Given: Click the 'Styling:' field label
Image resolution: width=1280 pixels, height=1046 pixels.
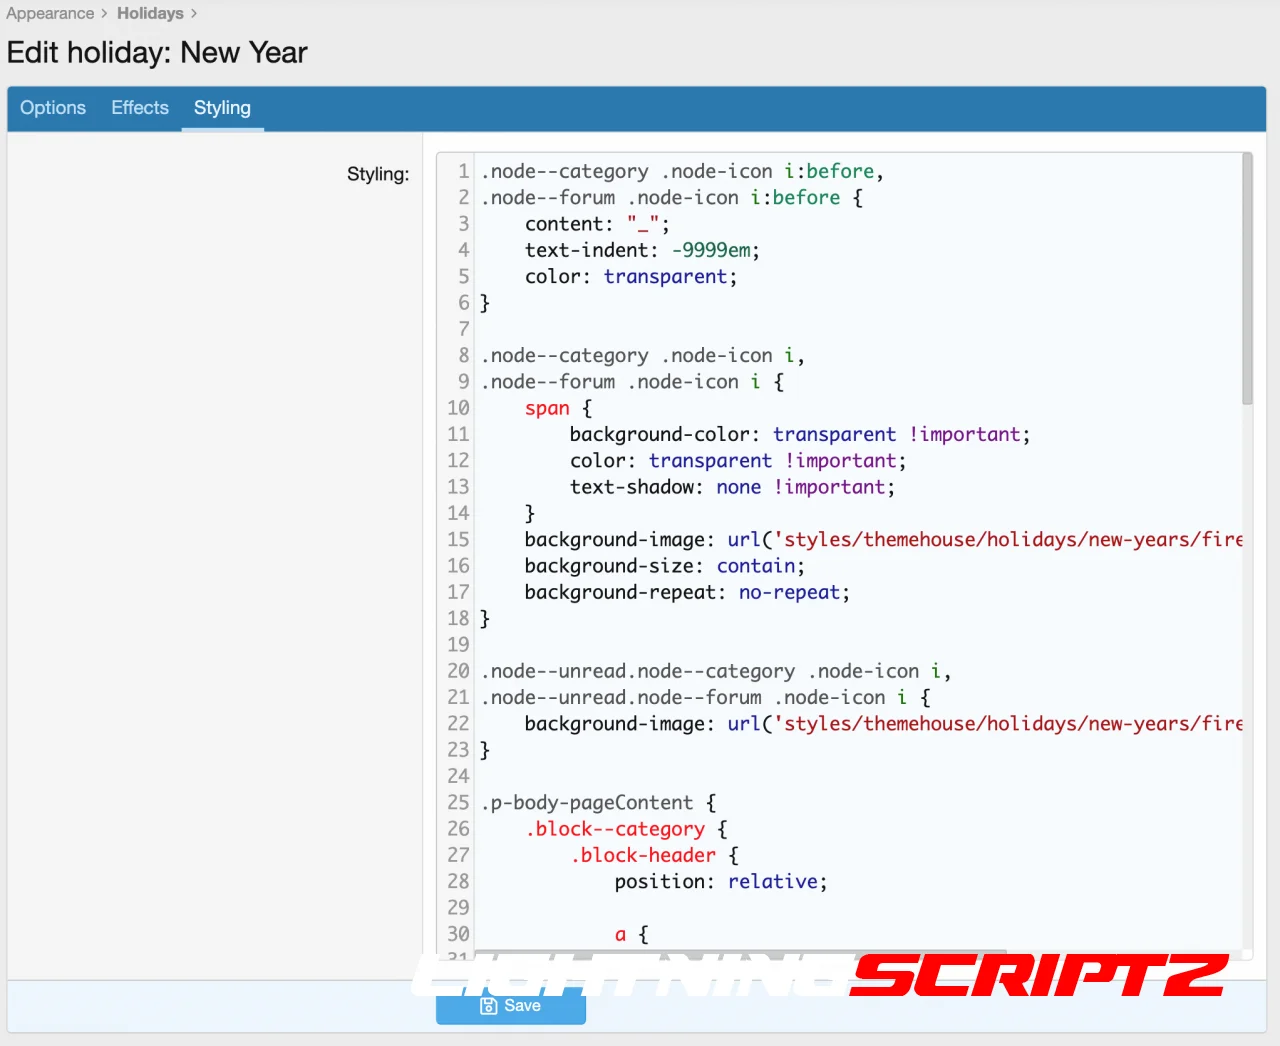Looking at the screenshot, I should (x=378, y=174).
